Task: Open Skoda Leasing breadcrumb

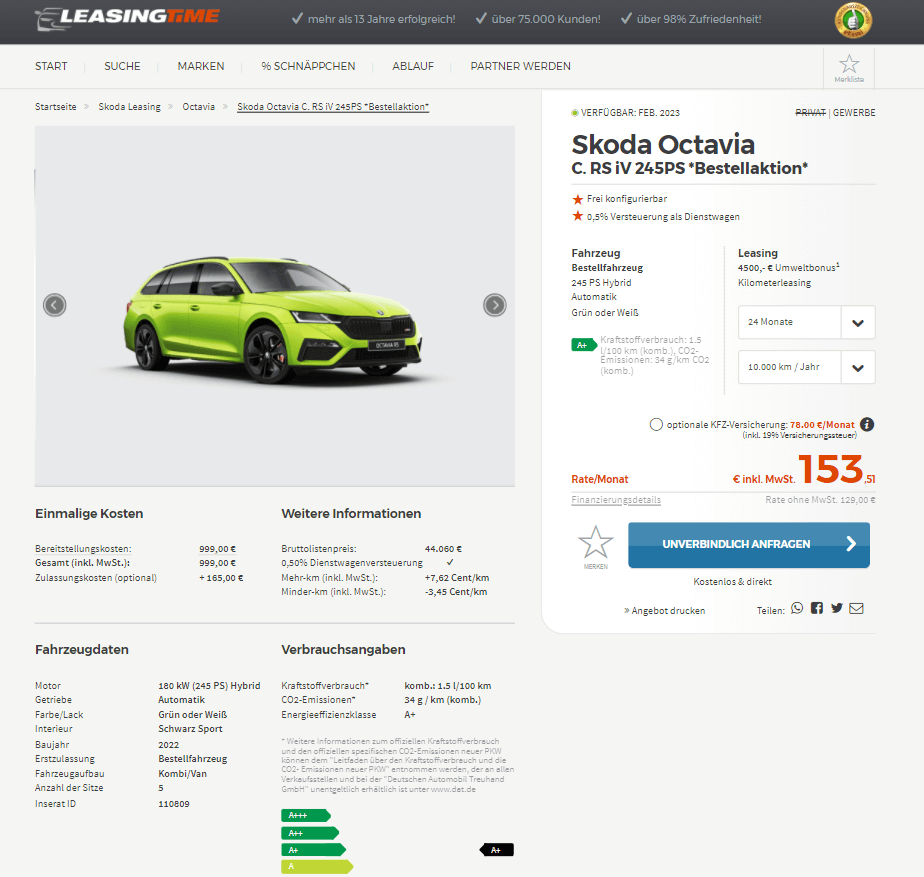Action: [130, 107]
